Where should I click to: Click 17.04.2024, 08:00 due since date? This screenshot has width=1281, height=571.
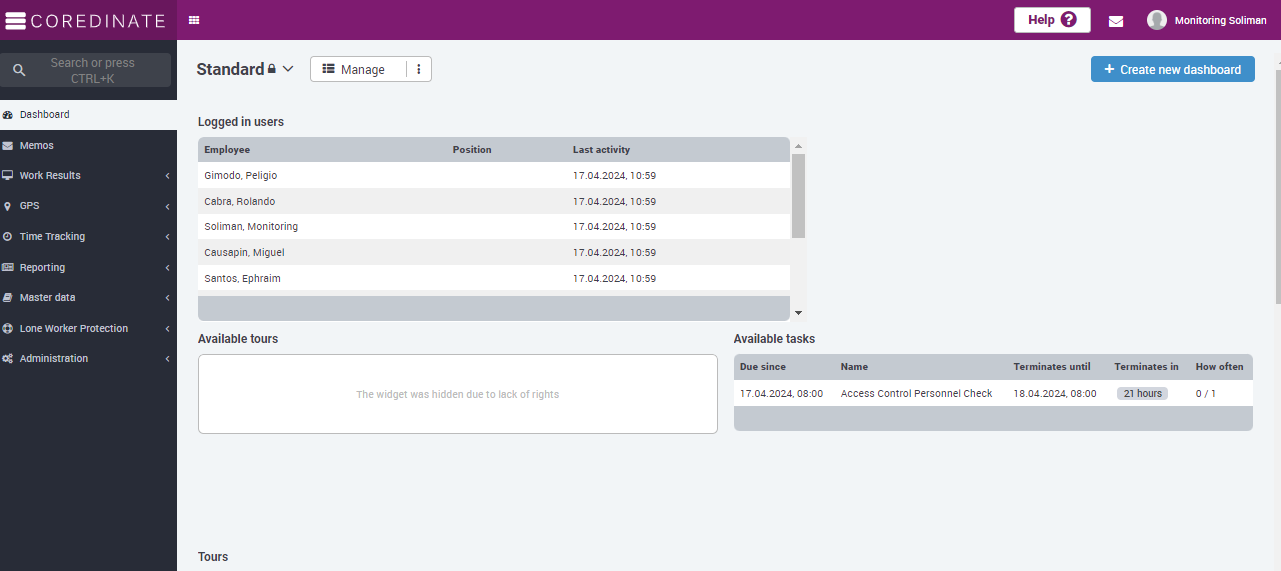(782, 394)
